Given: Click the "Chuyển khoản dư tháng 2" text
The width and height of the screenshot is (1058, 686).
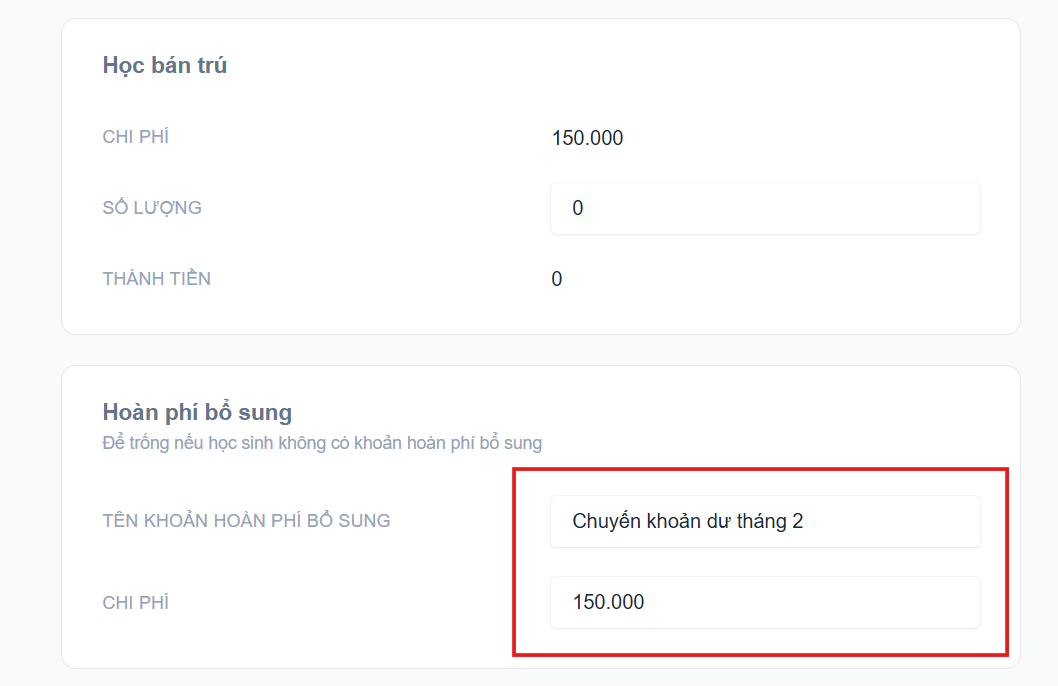Looking at the screenshot, I should (687, 521).
